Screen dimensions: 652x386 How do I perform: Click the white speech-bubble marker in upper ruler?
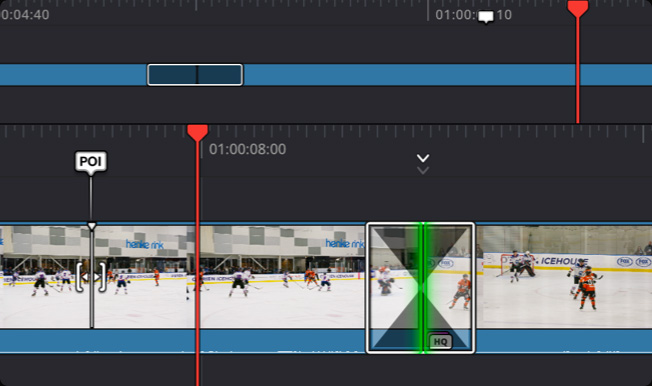coord(486,17)
